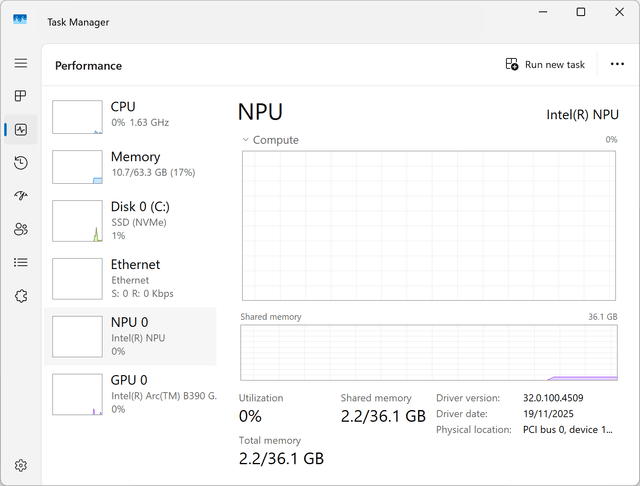Screen dimensions: 640x486
Task: Click the Utilization 0% value
Action: click(x=250, y=416)
